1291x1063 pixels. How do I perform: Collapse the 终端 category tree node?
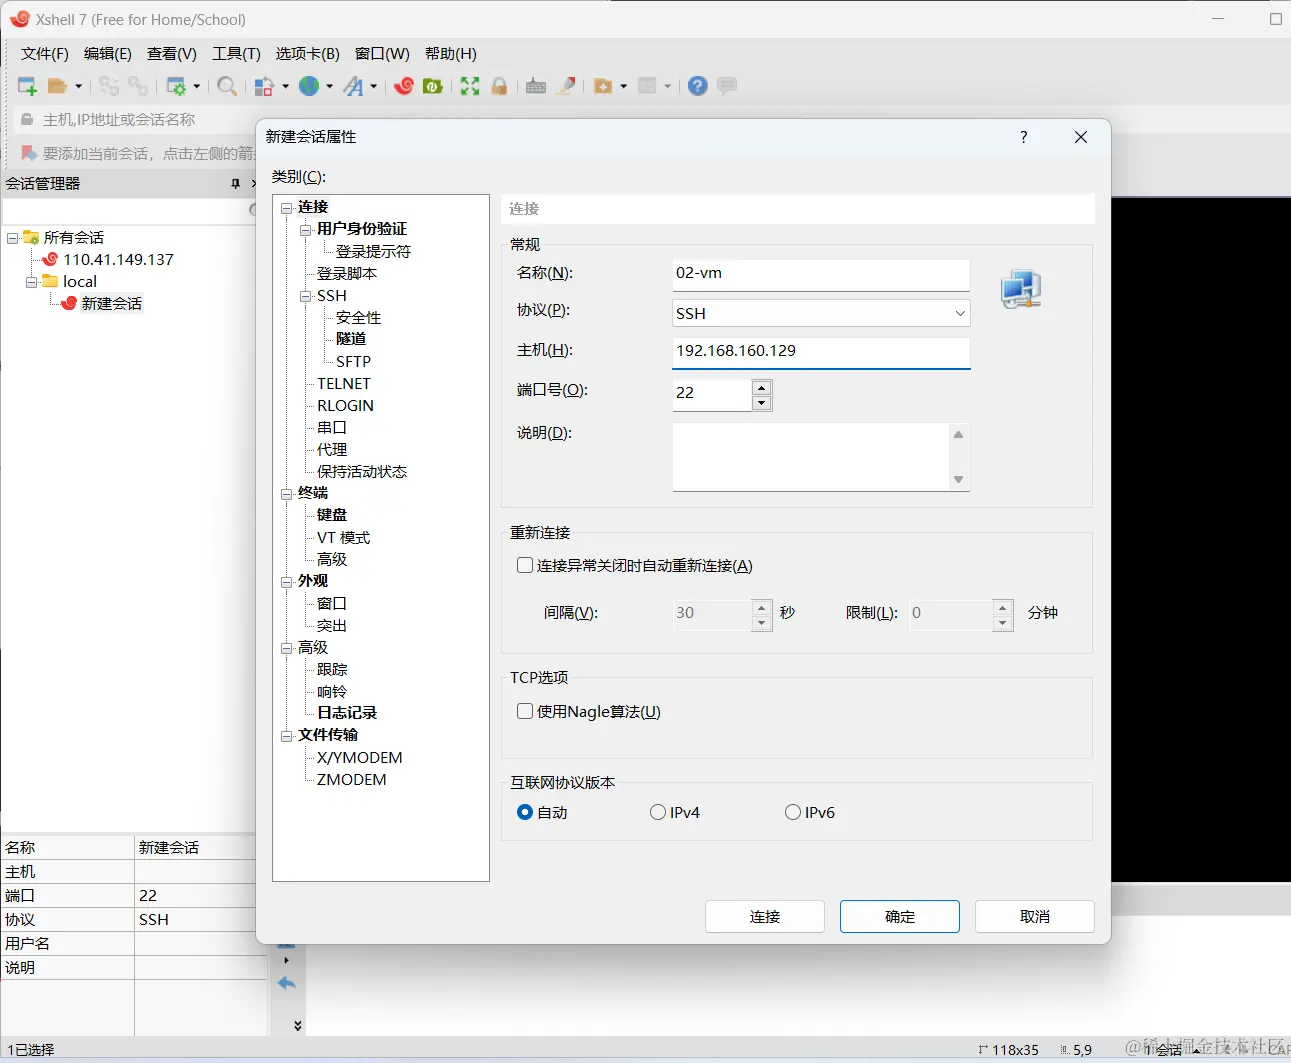(287, 494)
